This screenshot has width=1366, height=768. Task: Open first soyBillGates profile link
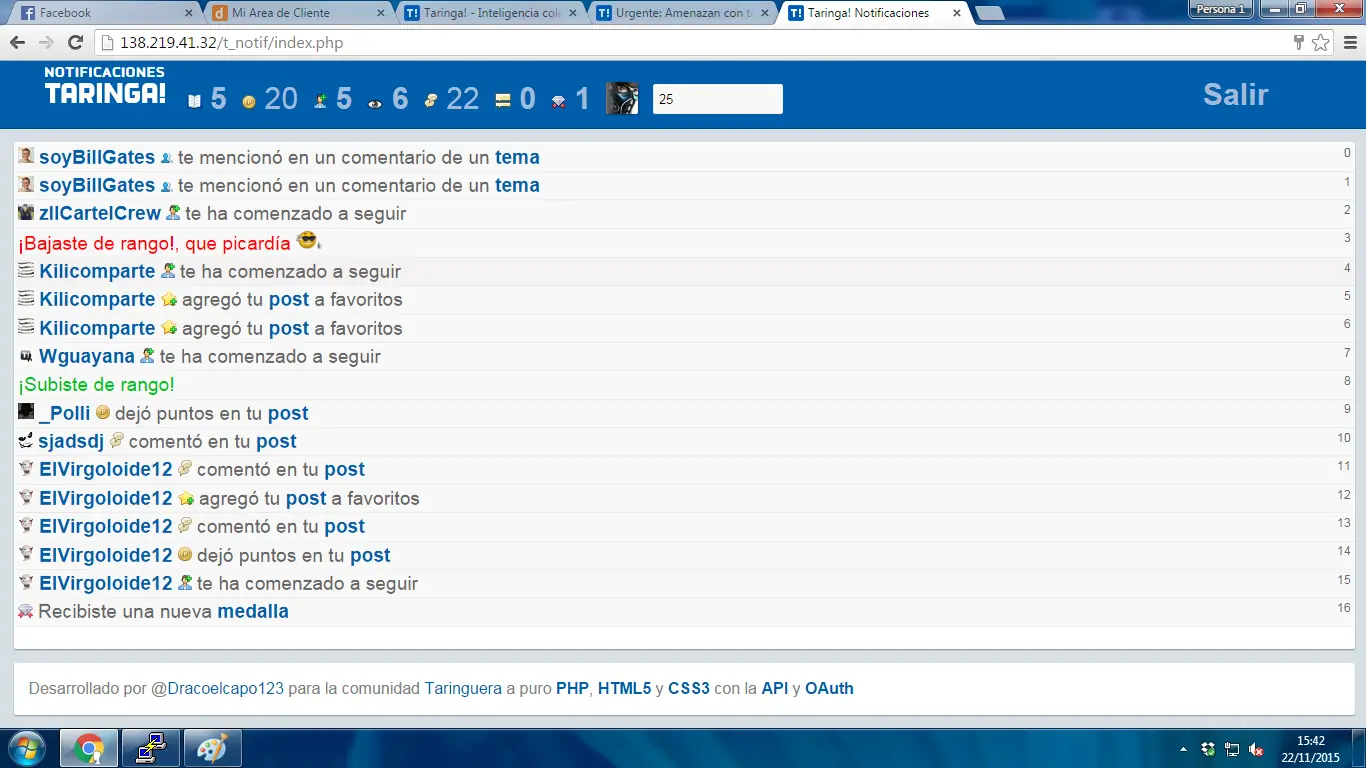pyautogui.click(x=97, y=157)
